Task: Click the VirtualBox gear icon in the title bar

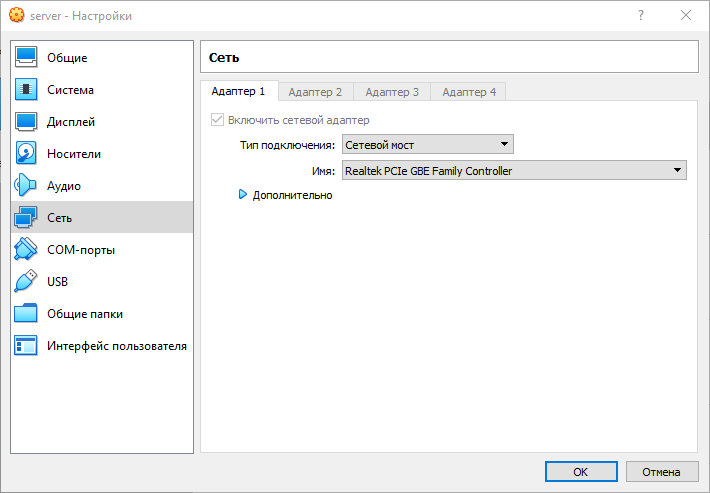Action: click(x=17, y=15)
